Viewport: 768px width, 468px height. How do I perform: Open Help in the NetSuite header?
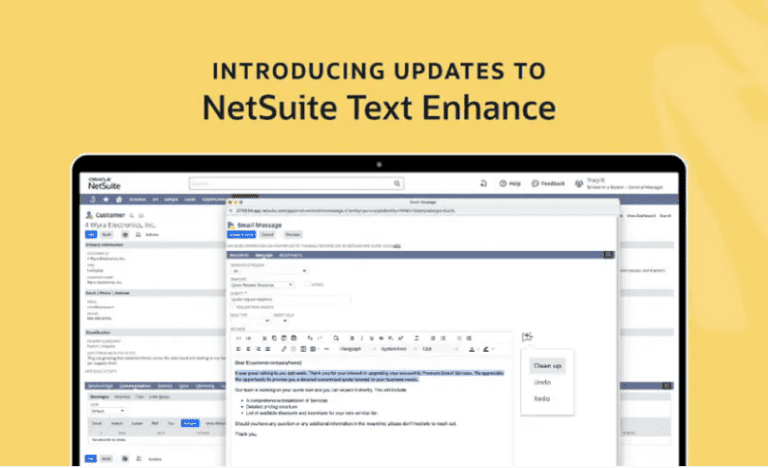[x=510, y=183]
